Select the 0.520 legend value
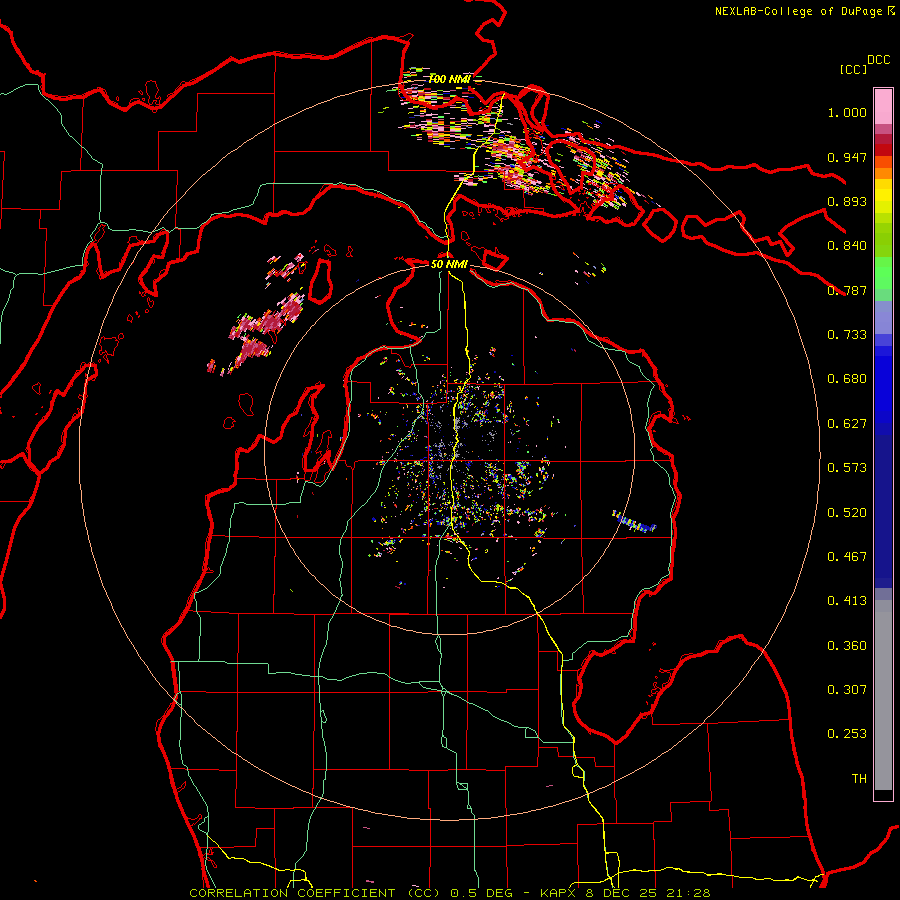This screenshot has height=900, width=900. coord(847,513)
